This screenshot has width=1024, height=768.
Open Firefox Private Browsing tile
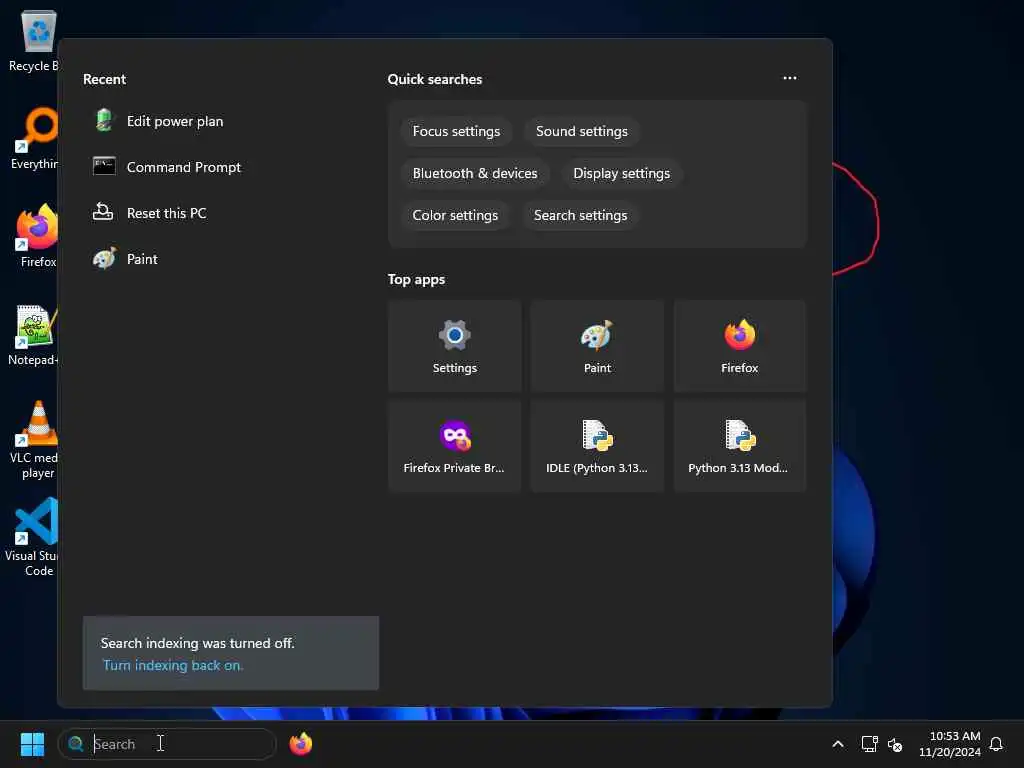455,446
